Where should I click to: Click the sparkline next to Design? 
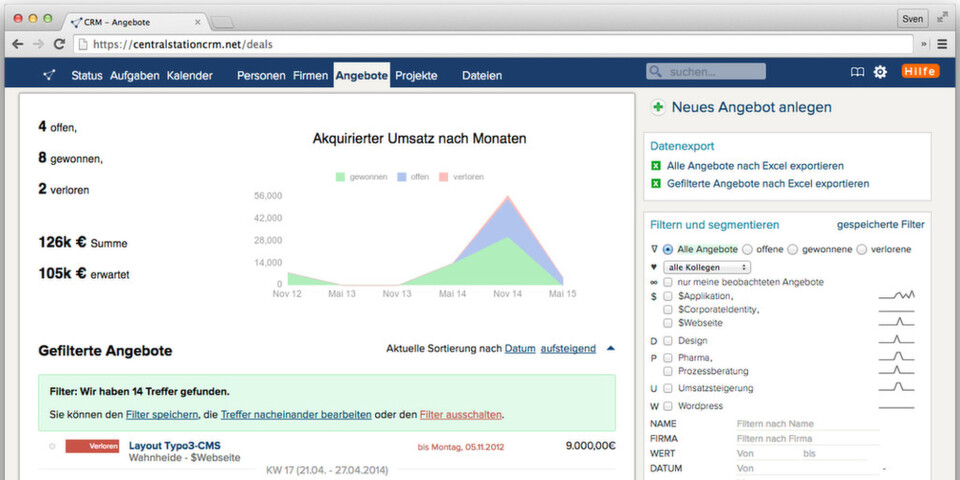click(x=896, y=340)
